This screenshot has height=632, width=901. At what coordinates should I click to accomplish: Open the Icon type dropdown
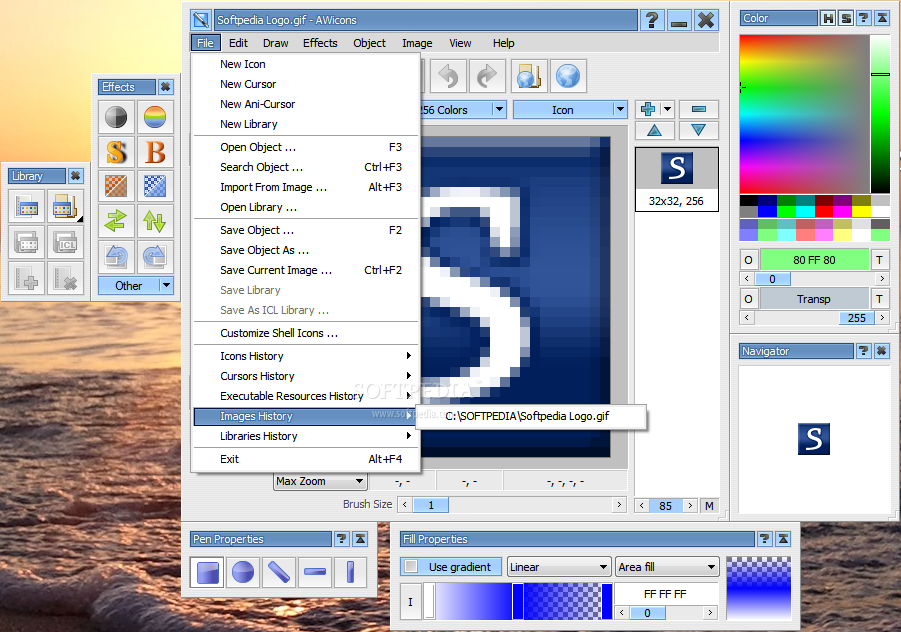click(619, 109)
